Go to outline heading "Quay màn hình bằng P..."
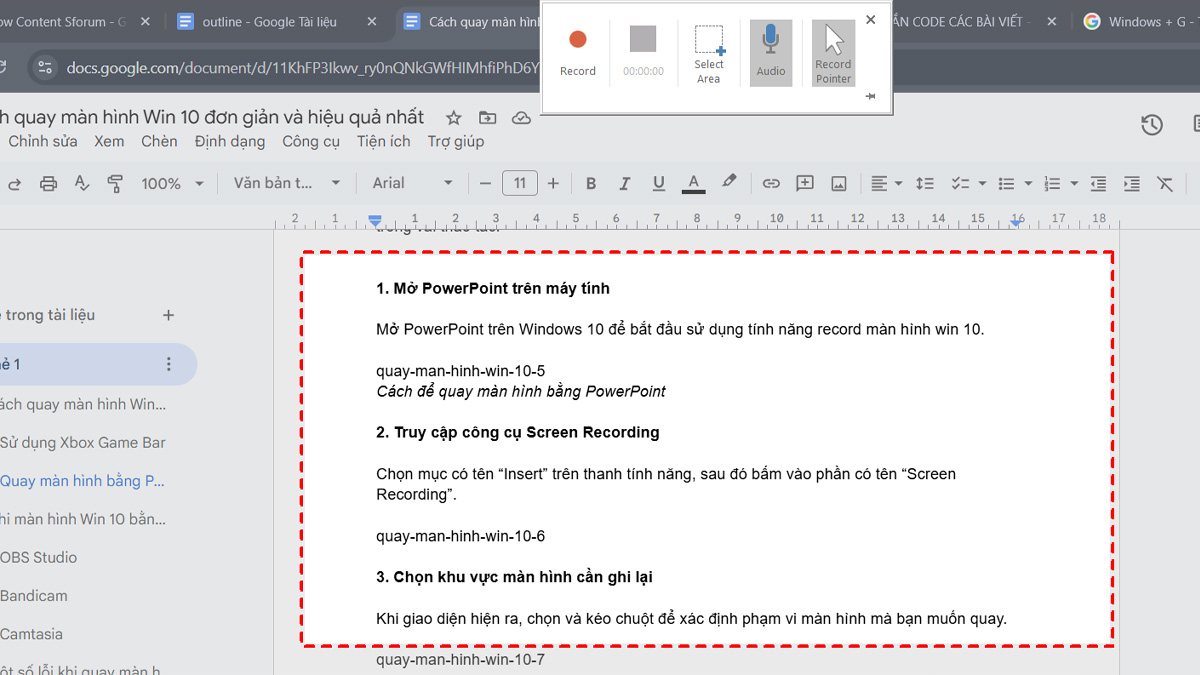 [x=82, y=481]
